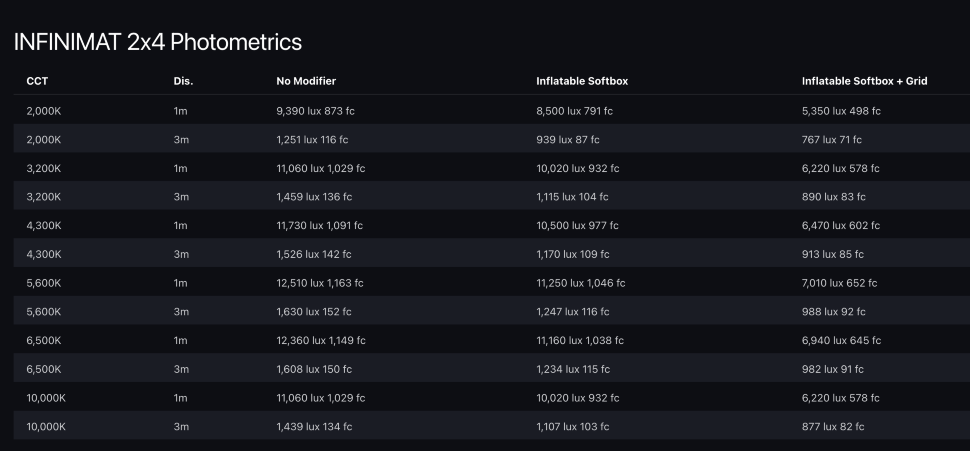The image size is (970, 451).
Task: Select the 8,500 lux 791 fc value
Action: [x=575, y=111]
